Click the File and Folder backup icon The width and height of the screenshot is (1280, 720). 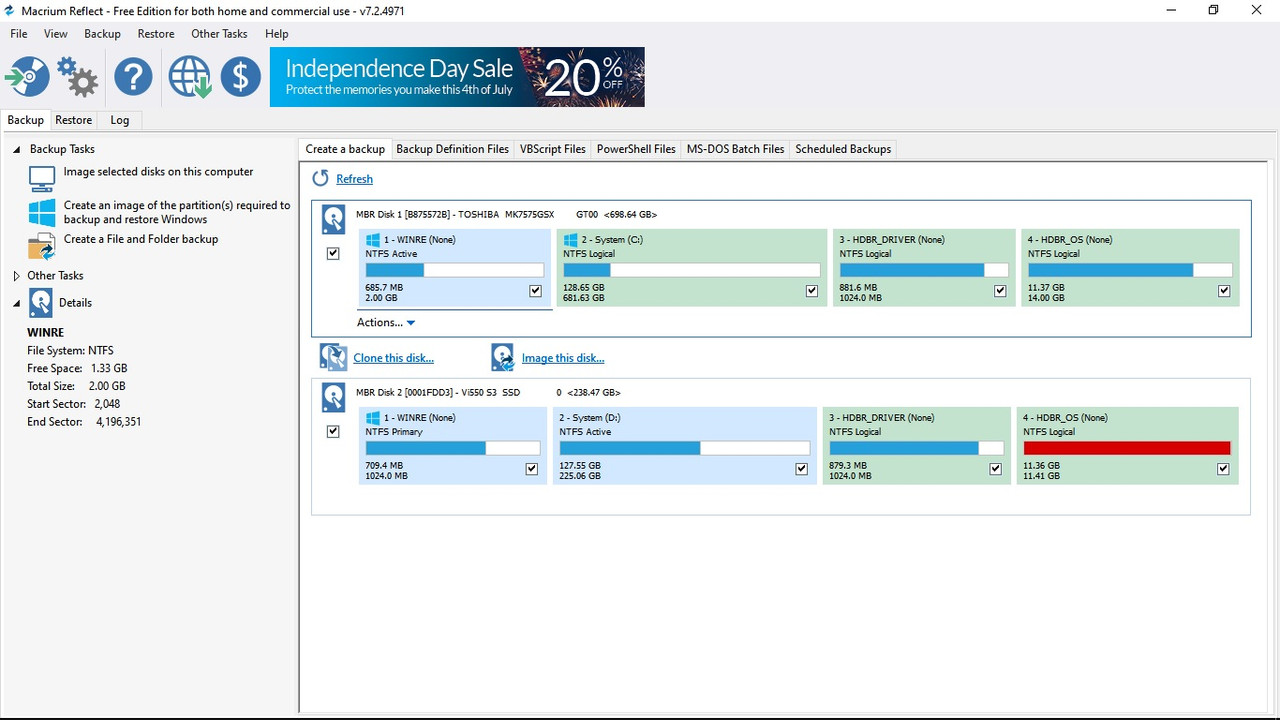(x=42, y=246)
